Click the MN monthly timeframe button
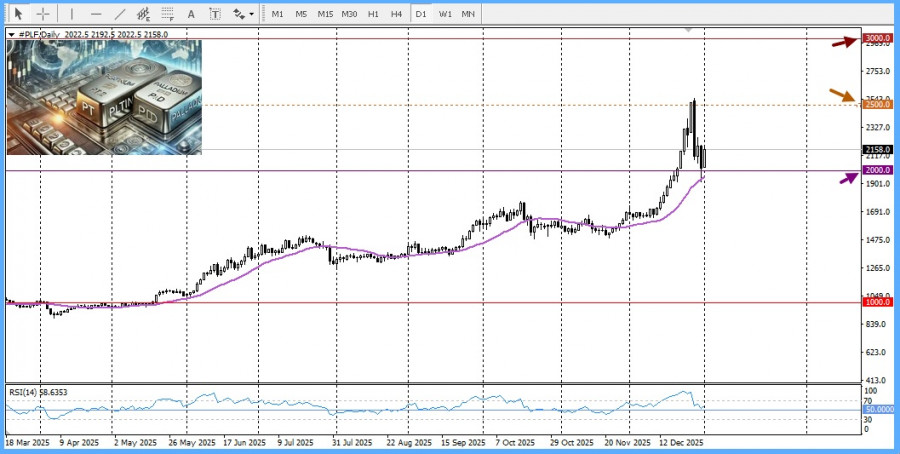Image resolution: width=900 pixels, height=454 pixels. [x=468, y=14]
